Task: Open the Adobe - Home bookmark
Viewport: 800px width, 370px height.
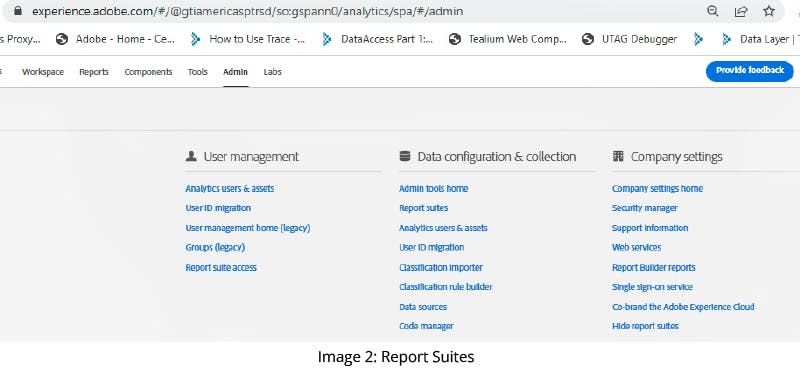Action: tap(115, 39)
